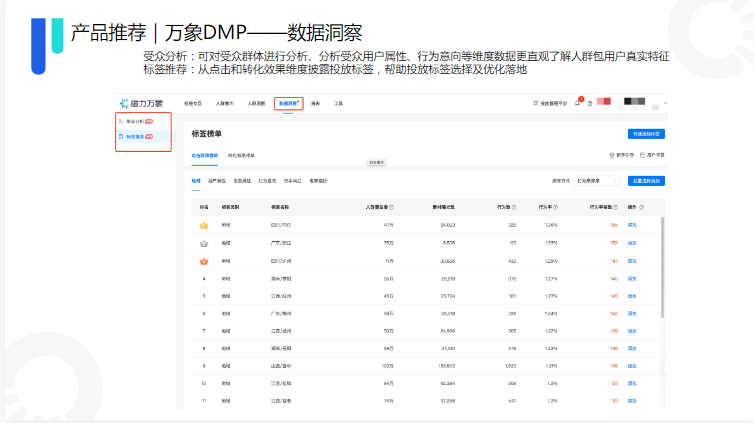Select the 用户属性 category tab
Viewport: 754px width, 423px height.
point(217,181)
